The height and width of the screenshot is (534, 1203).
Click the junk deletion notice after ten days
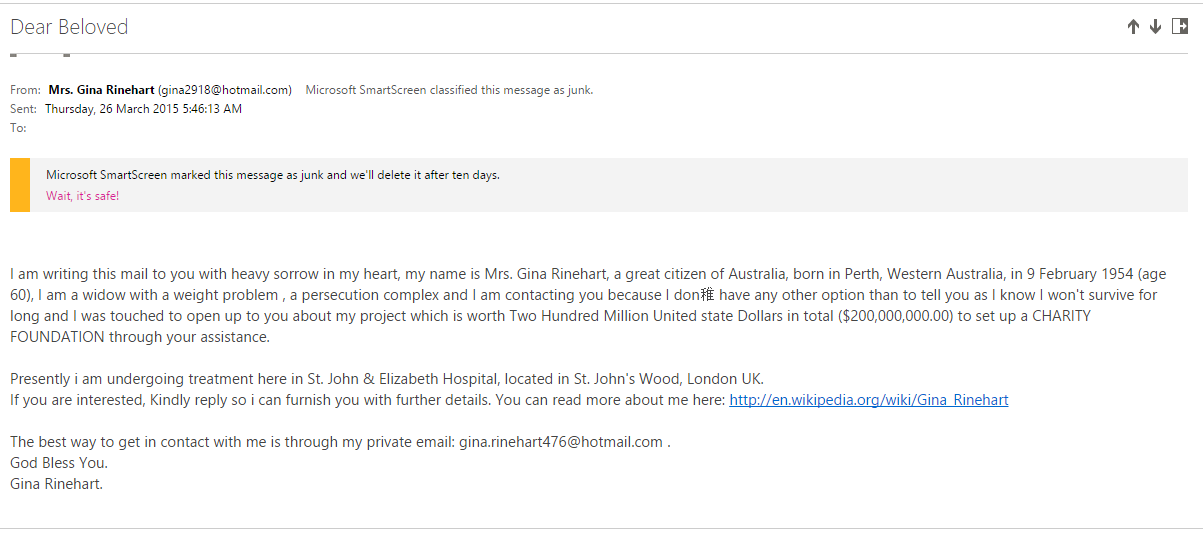click(273, 175)
